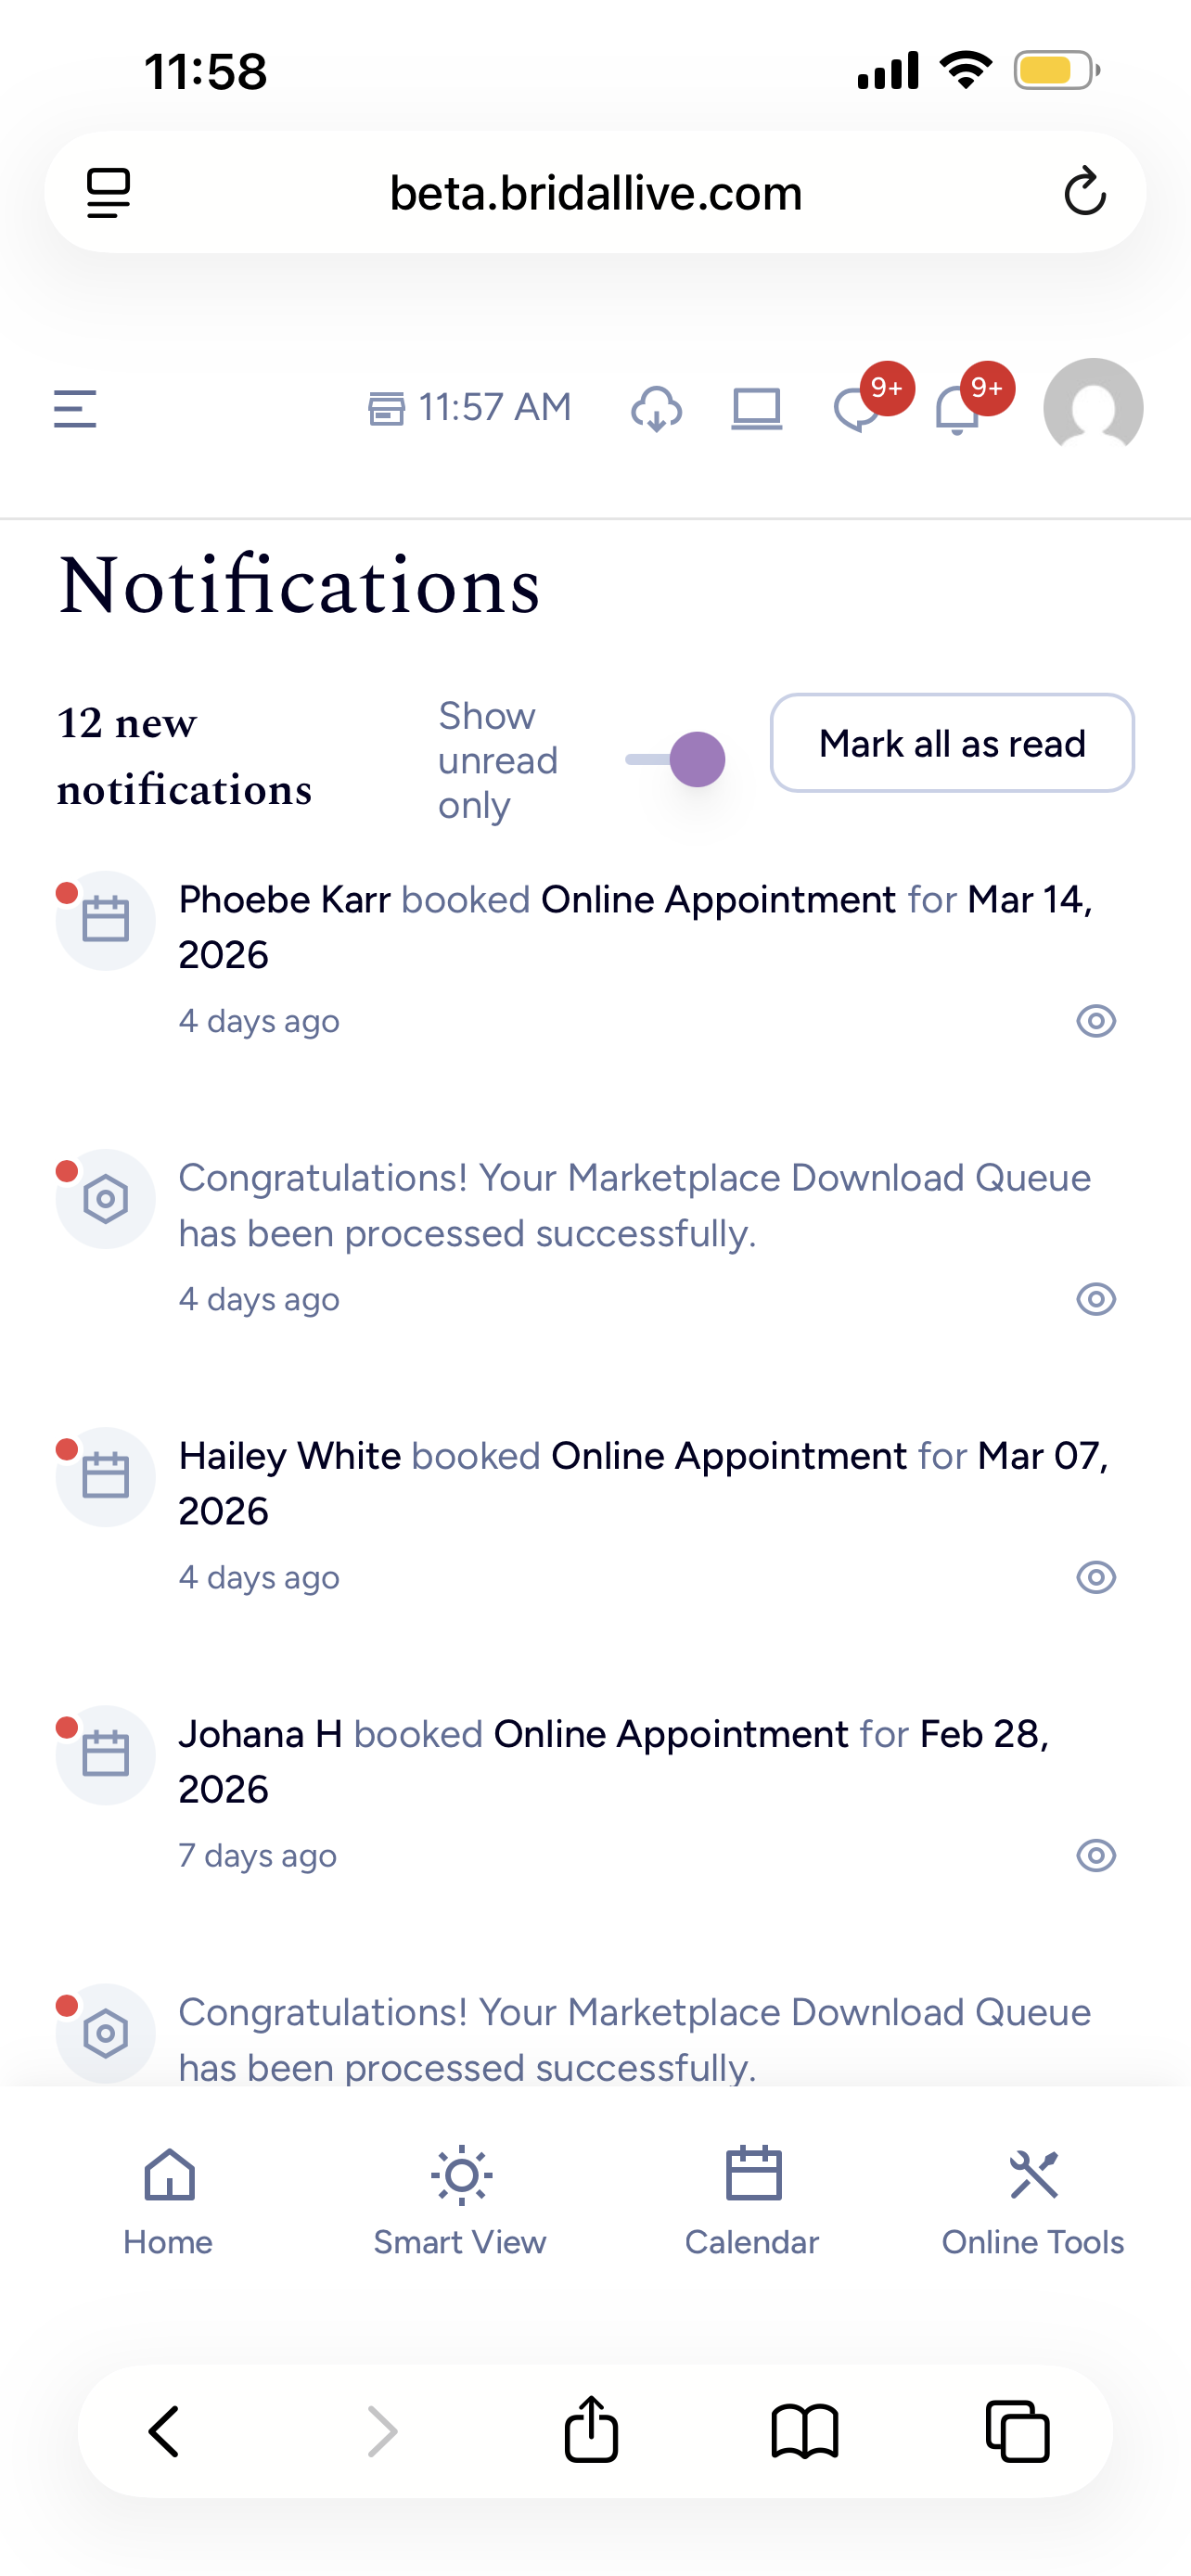Mark Hailey White's notification as read
Viewport: 1191px width, 2576px height.
[x=1095, y=1577]
